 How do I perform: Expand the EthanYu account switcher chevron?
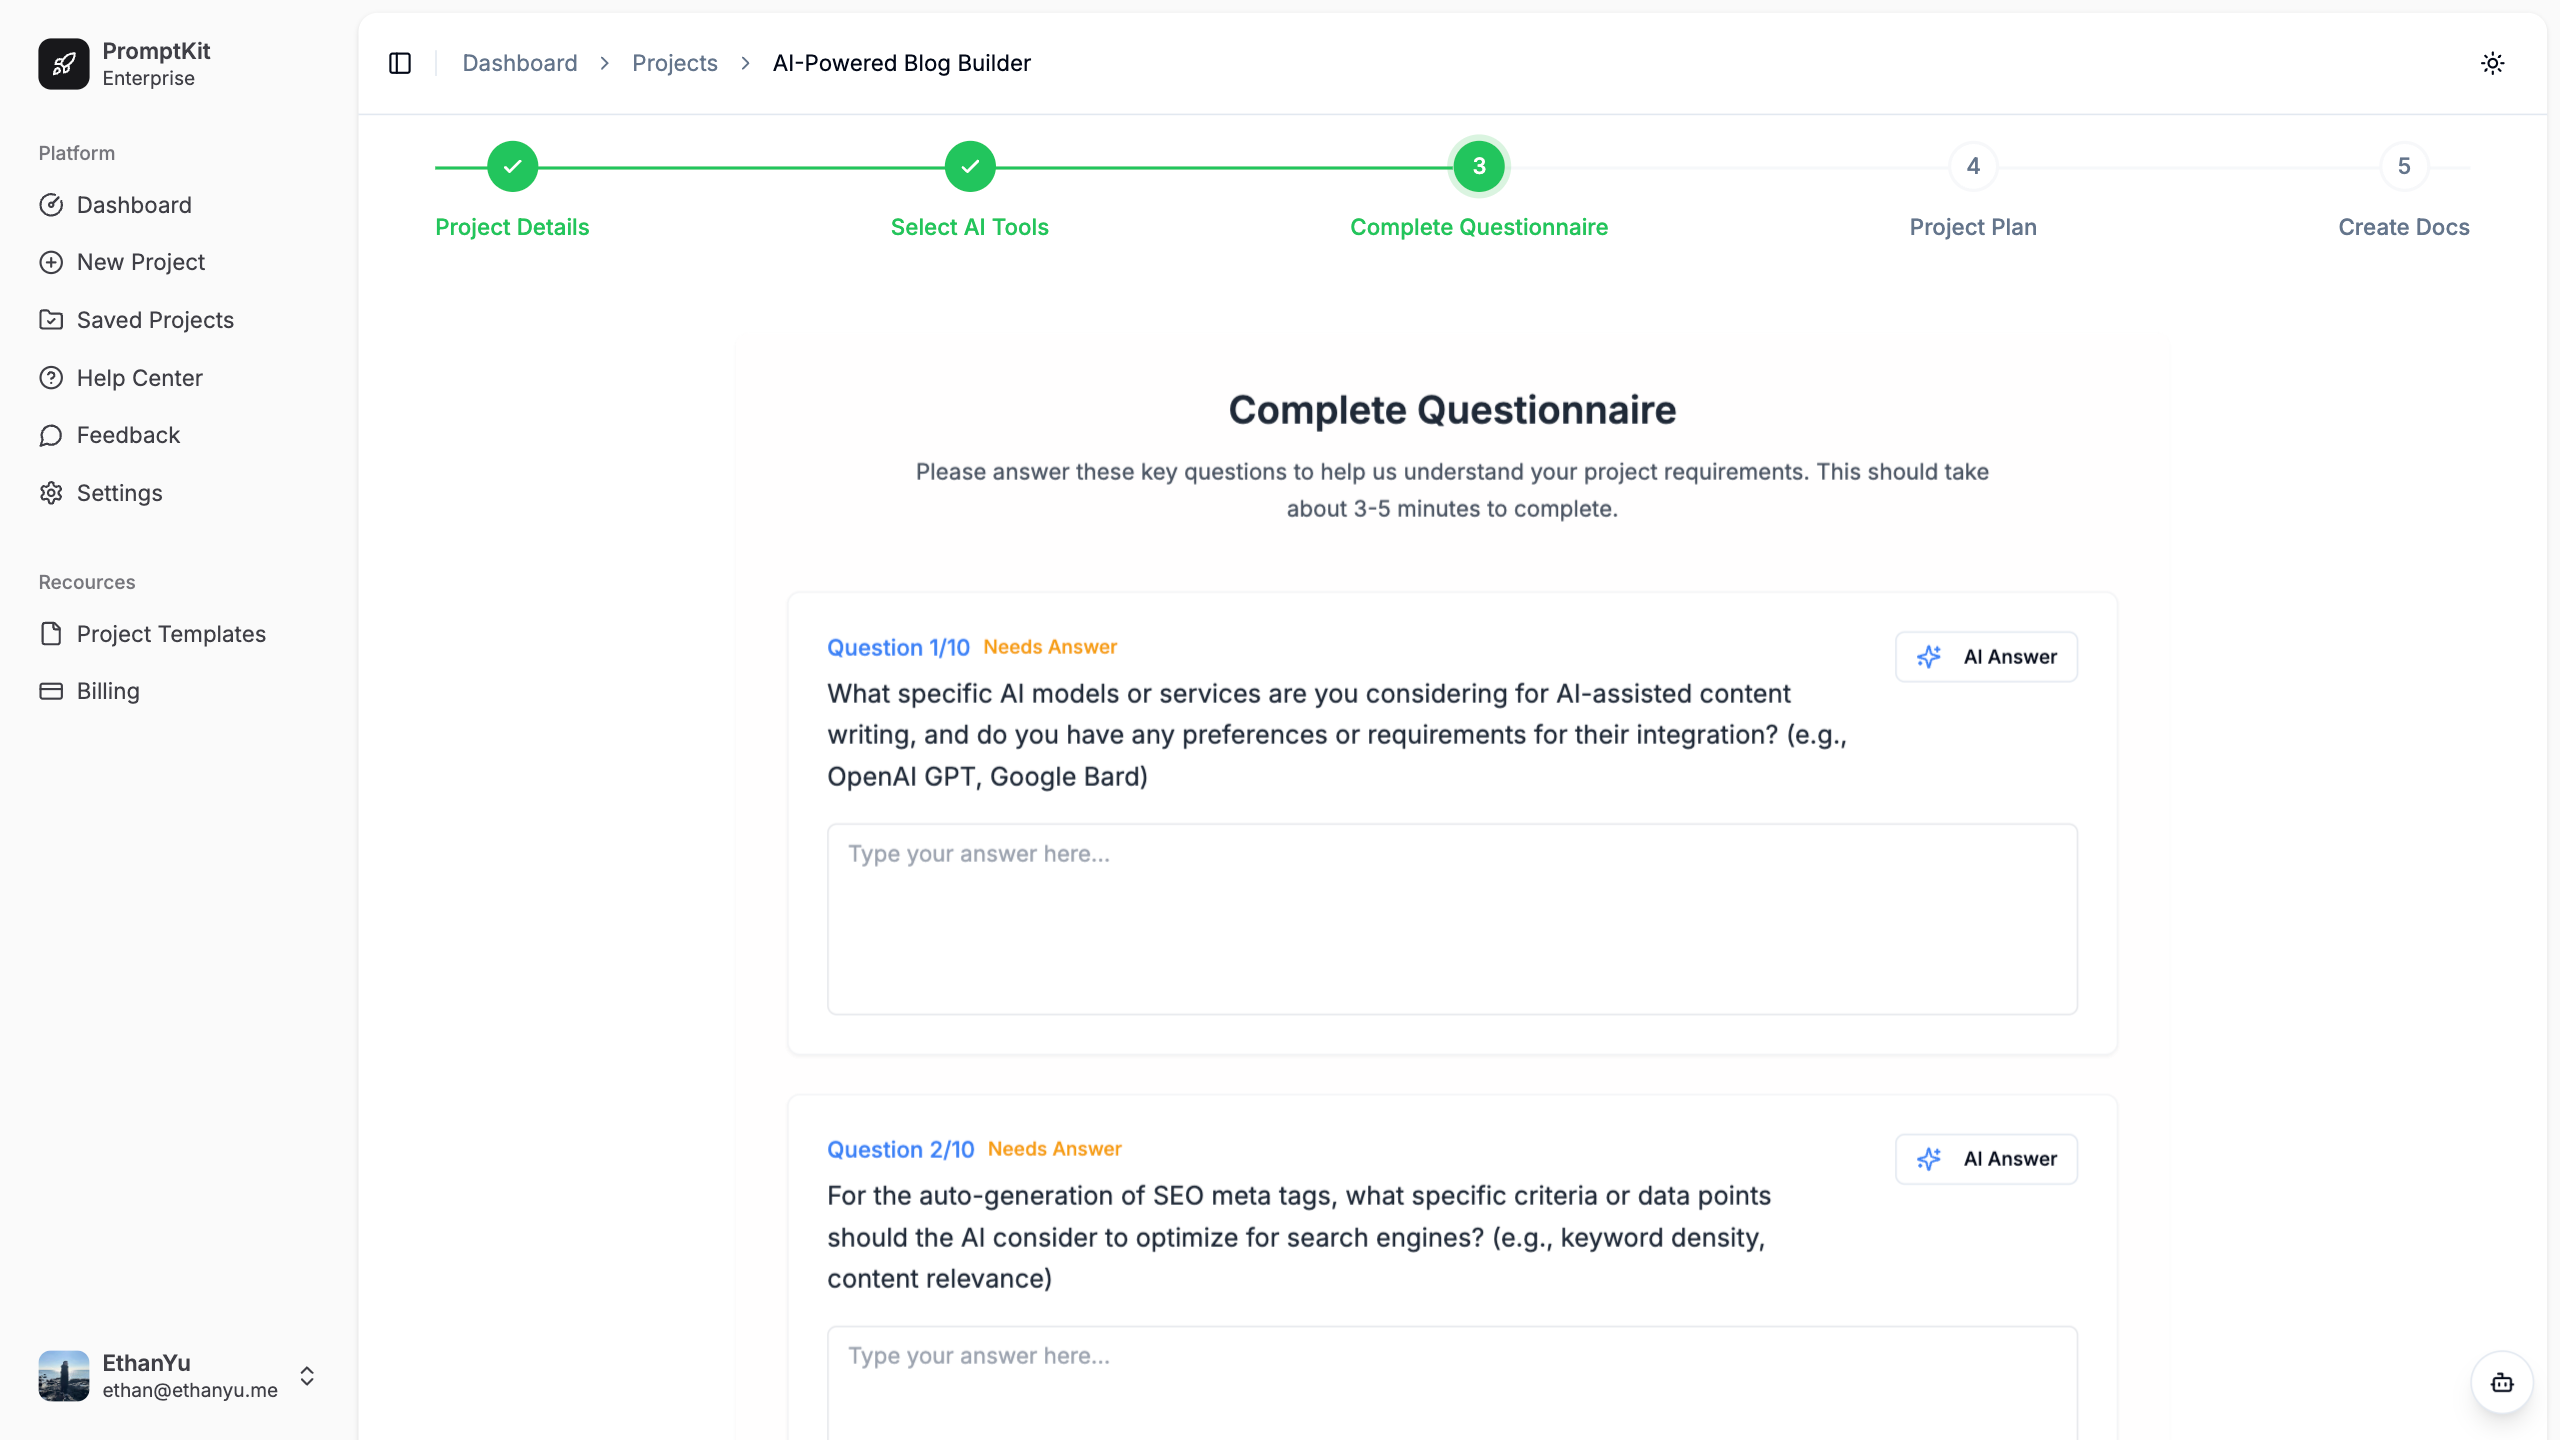[x=307, y=1376]
